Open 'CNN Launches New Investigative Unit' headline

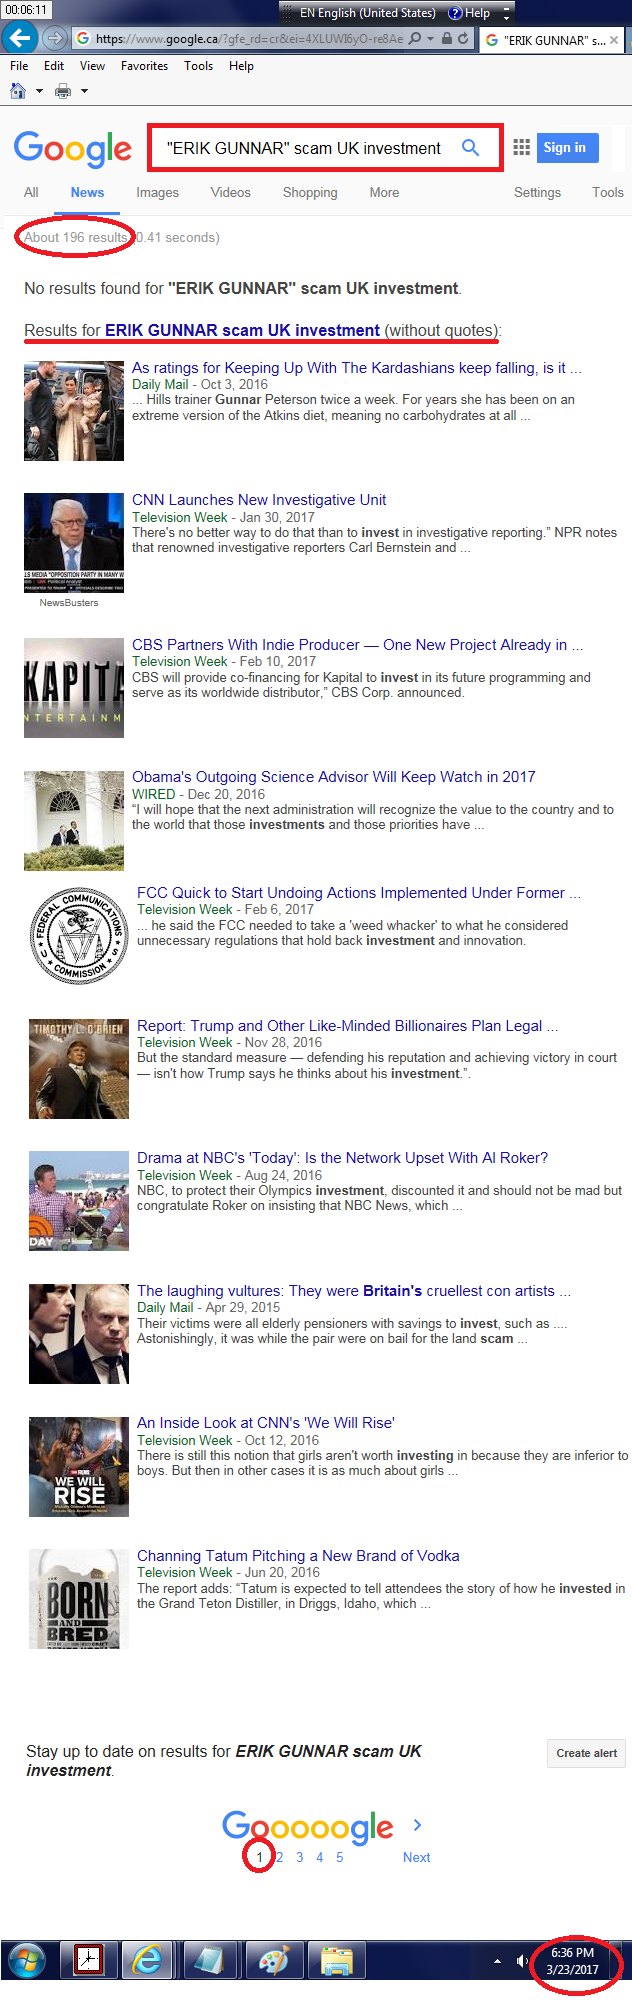(x=259, y=500)
